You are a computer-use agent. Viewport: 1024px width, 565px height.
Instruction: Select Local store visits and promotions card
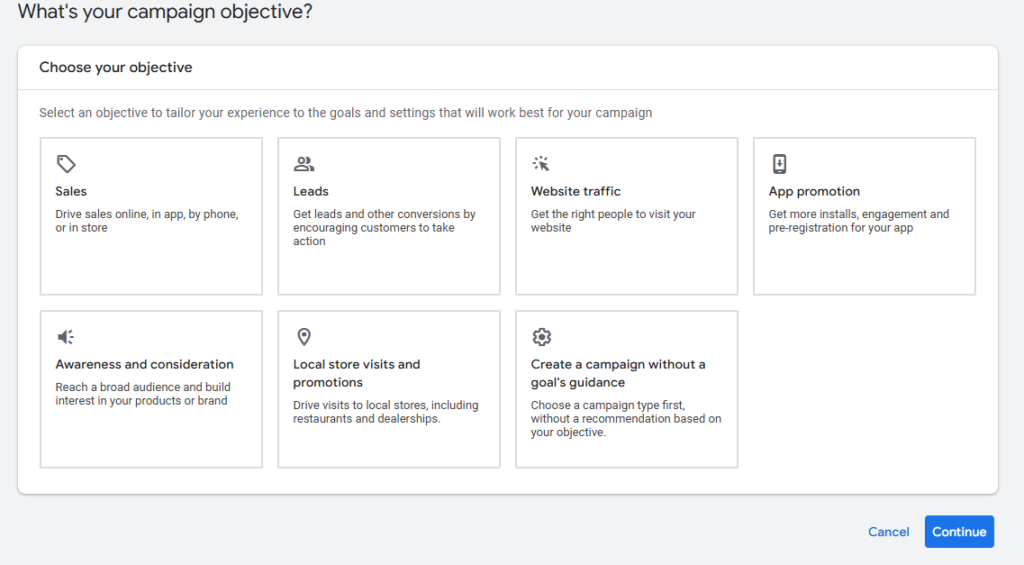(x=389, y=440)
